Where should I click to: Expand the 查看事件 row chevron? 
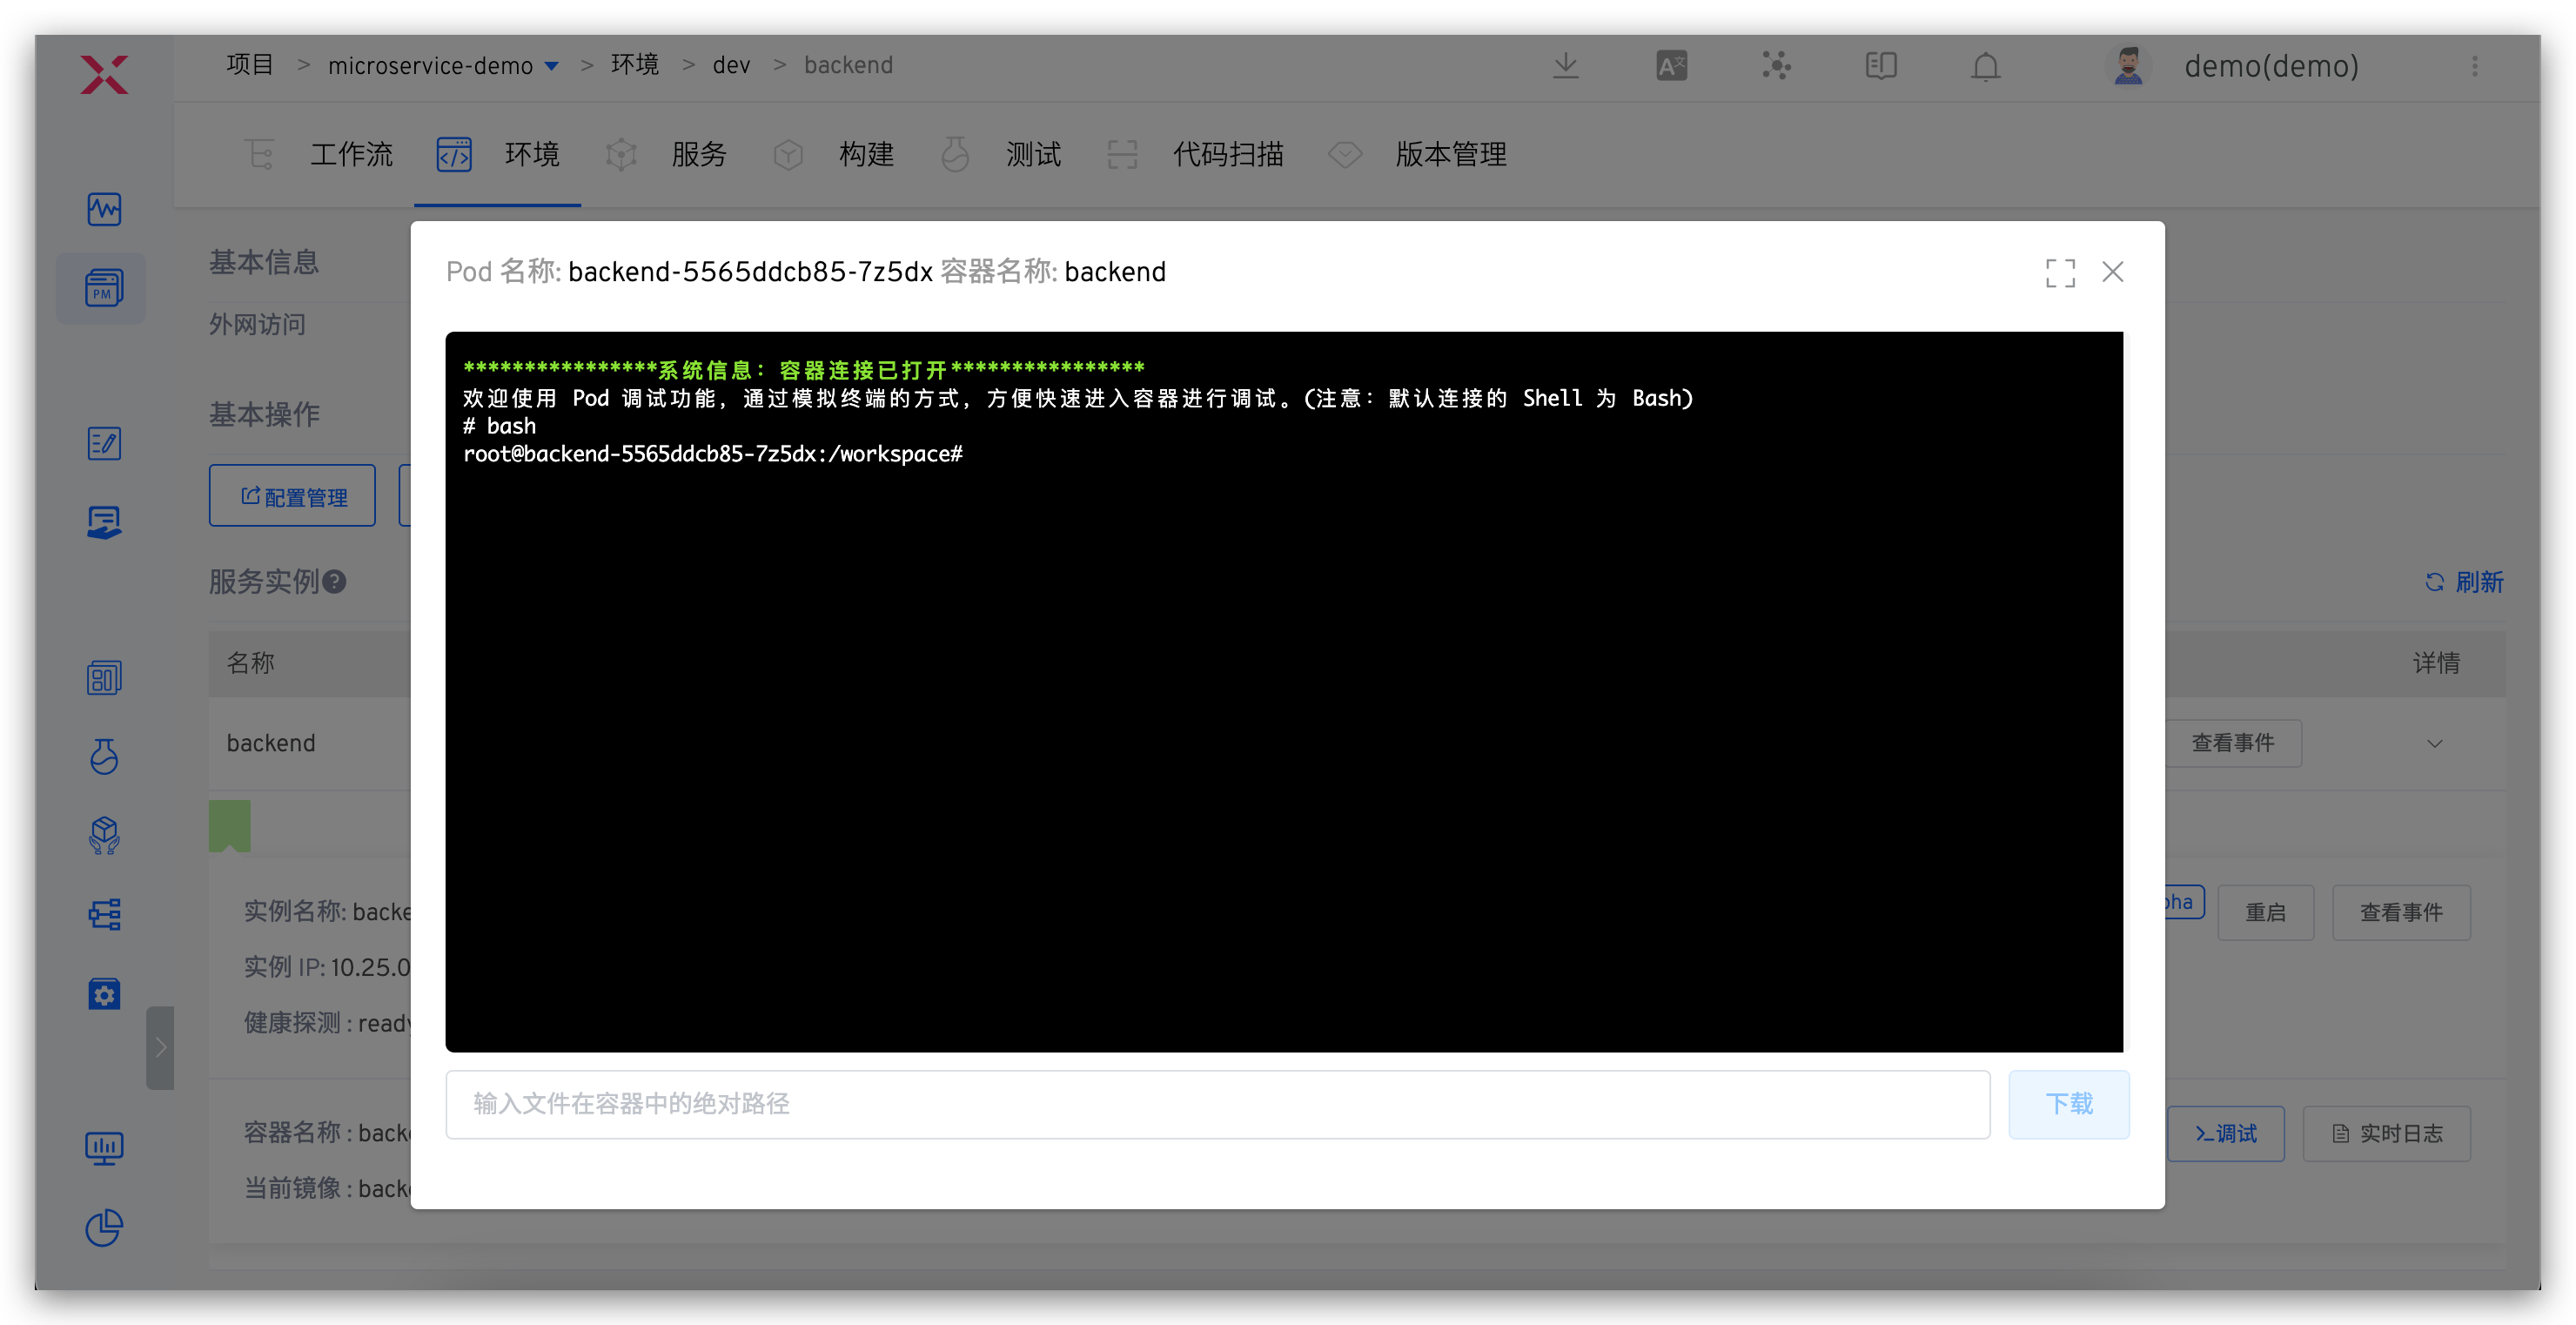(2436, 743)
